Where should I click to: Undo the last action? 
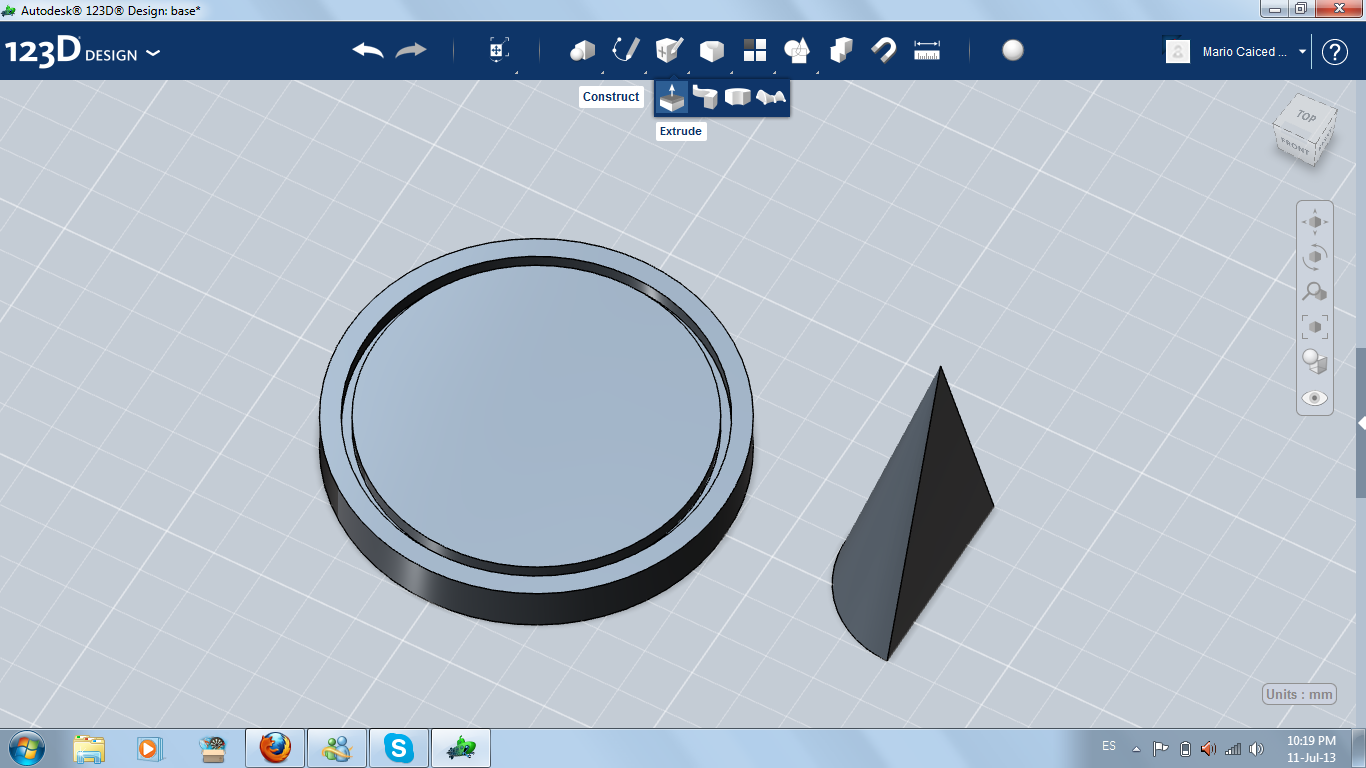pos(368,50)
